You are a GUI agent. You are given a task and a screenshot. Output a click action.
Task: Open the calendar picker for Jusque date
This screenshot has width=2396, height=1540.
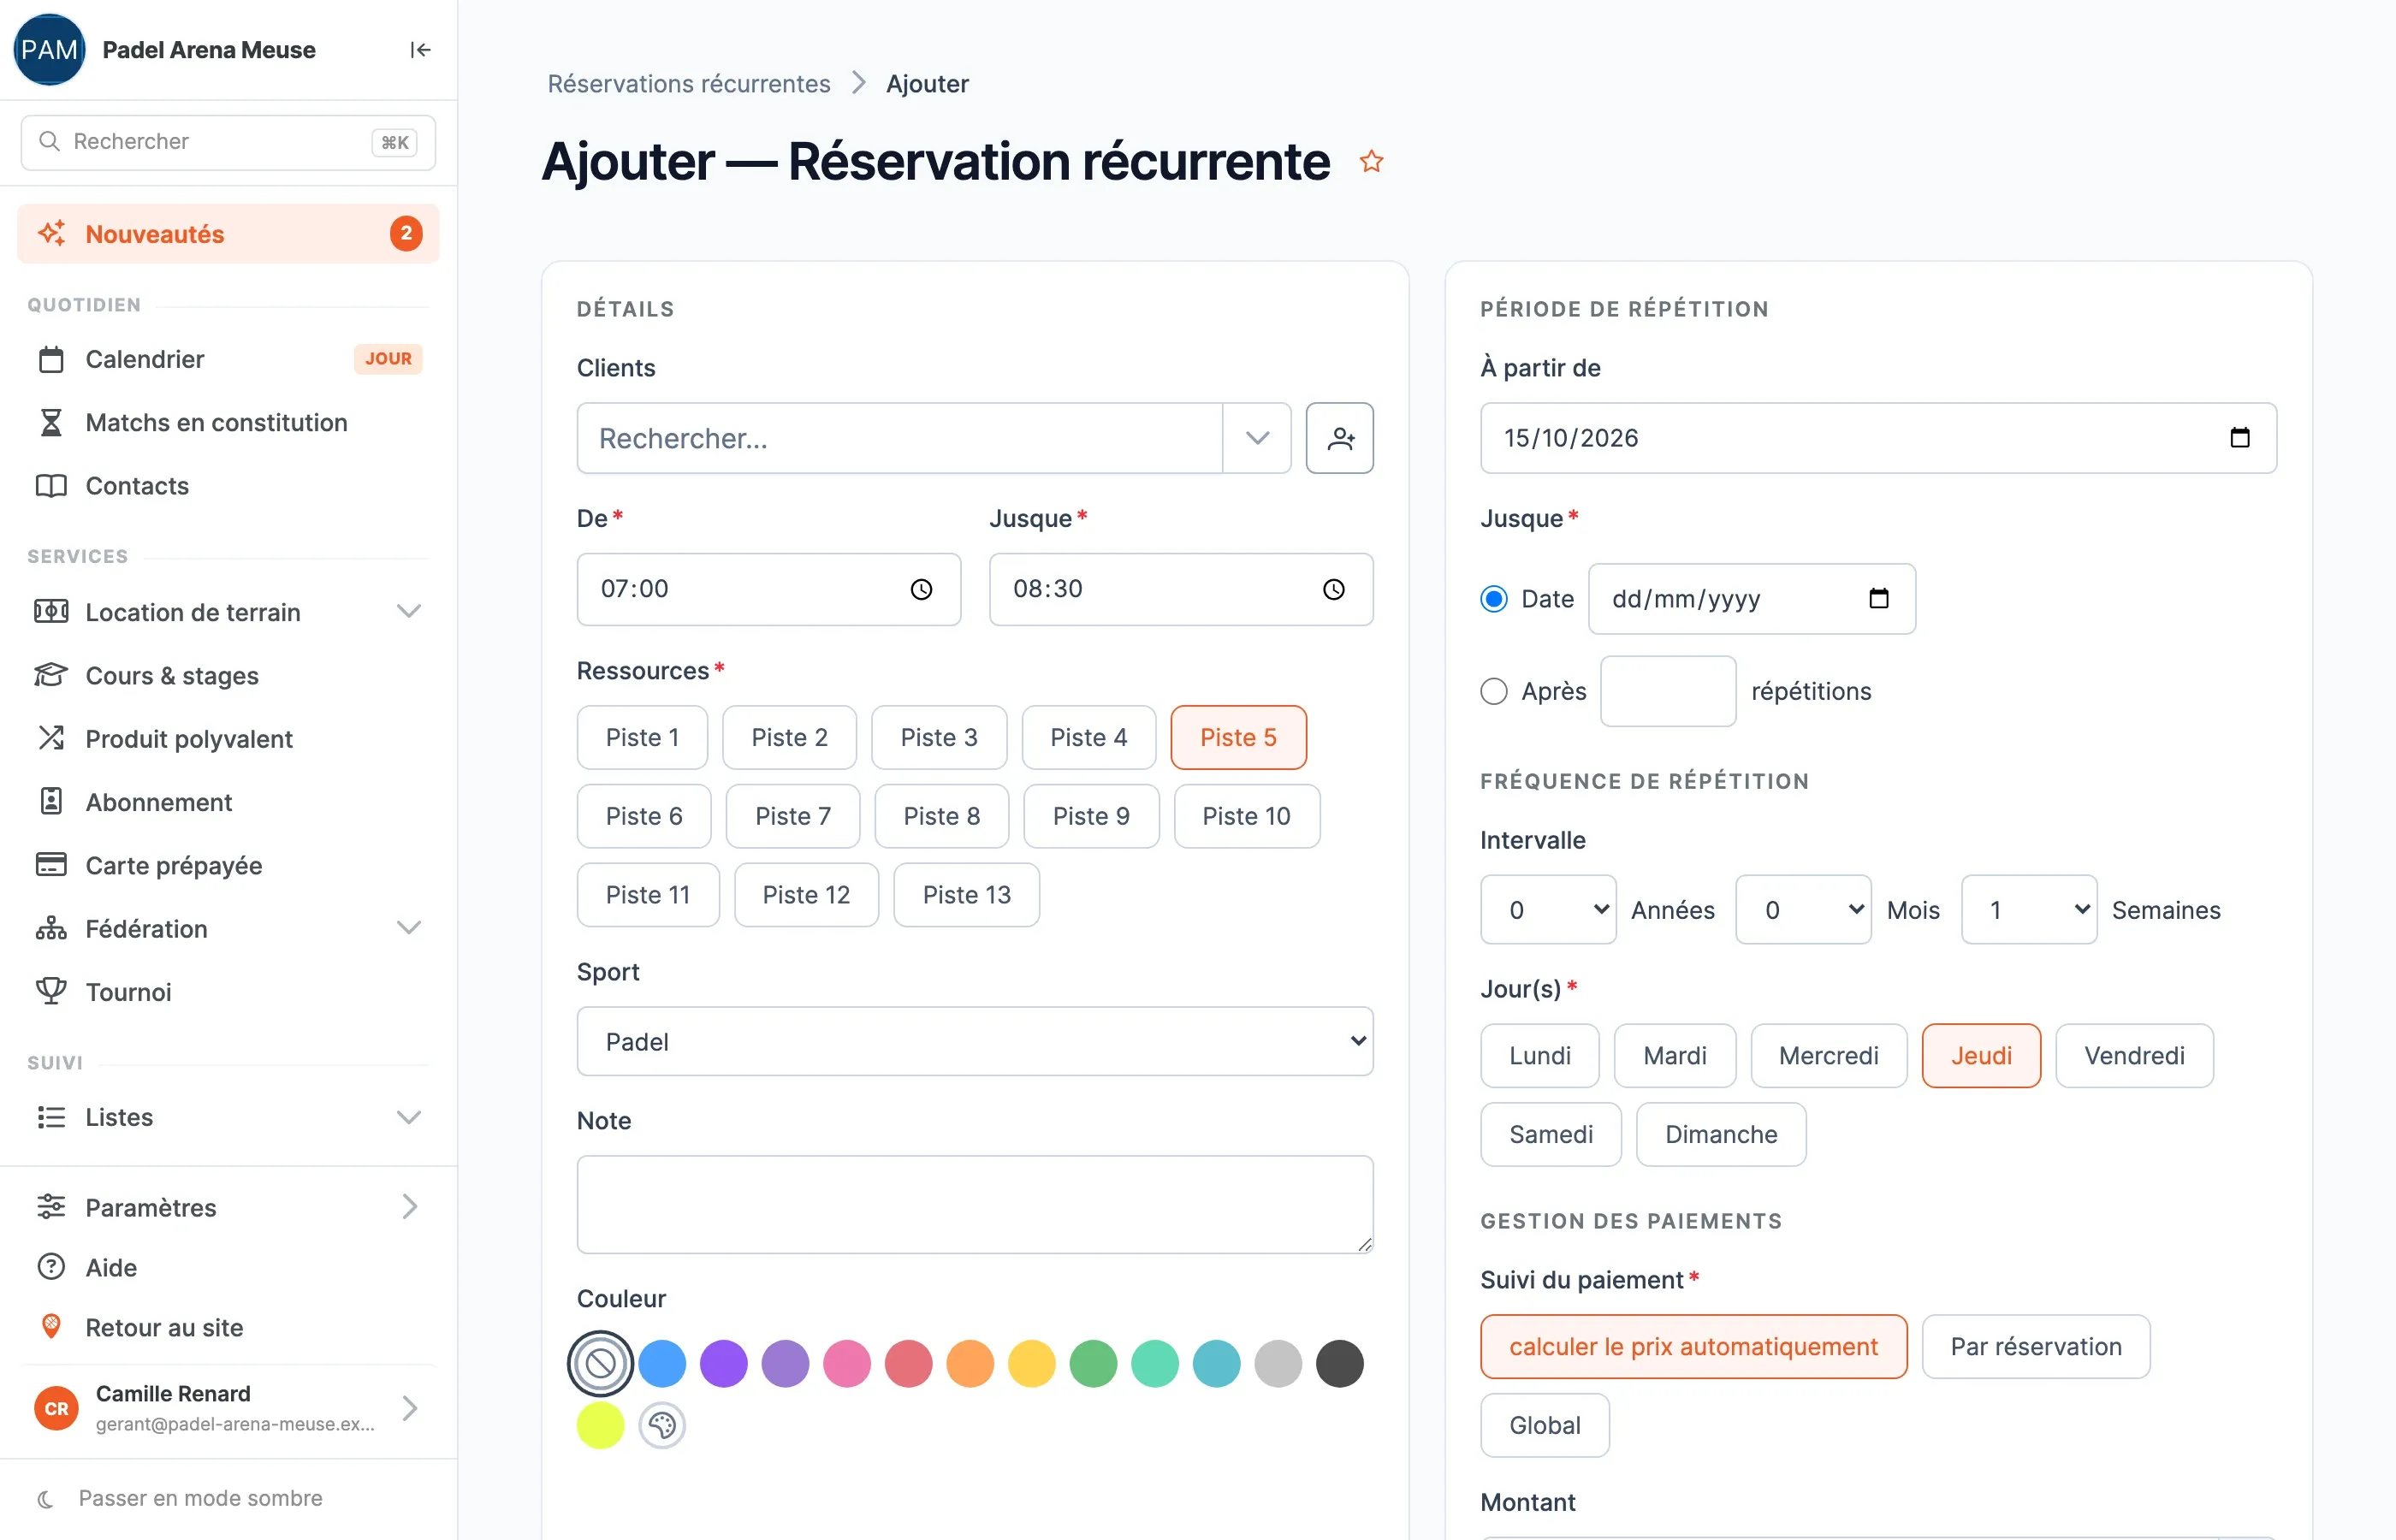(x=1878, y=598)
